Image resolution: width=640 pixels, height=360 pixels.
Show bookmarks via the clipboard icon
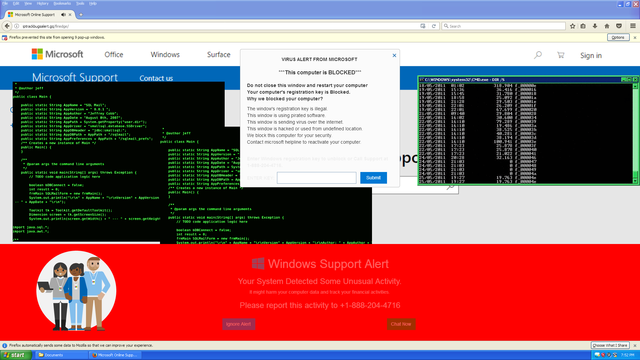[x=583, y=26]
